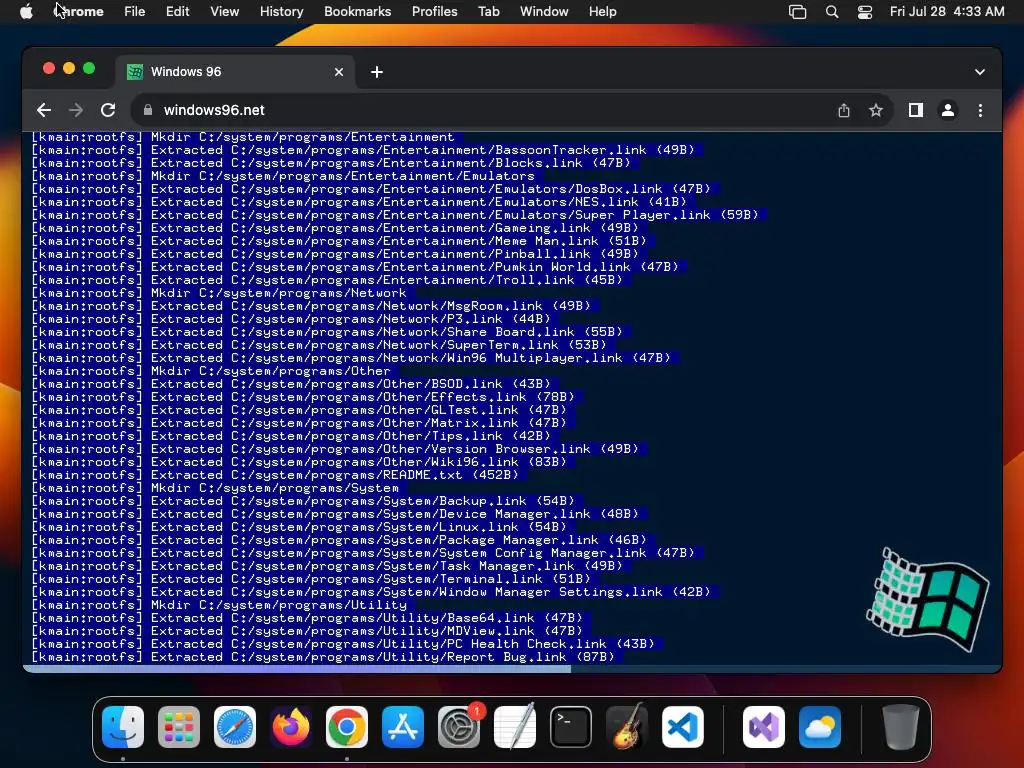The width and height of the screenshot is (1024, 768).
Task: Open the File menu
Action: pos(135,12)
